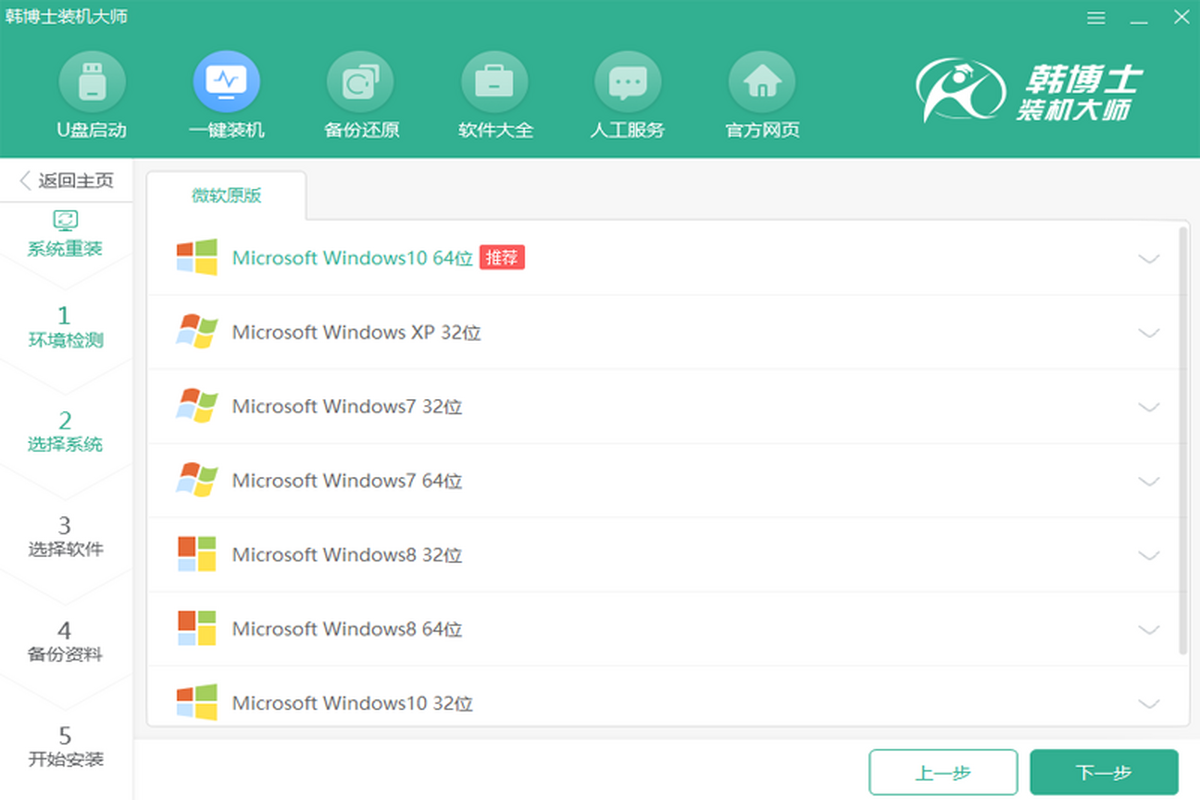Click the 上一步 previous step button
Image resolution: width=1200 pixels, height=800 pixels.
coord(943,773)
